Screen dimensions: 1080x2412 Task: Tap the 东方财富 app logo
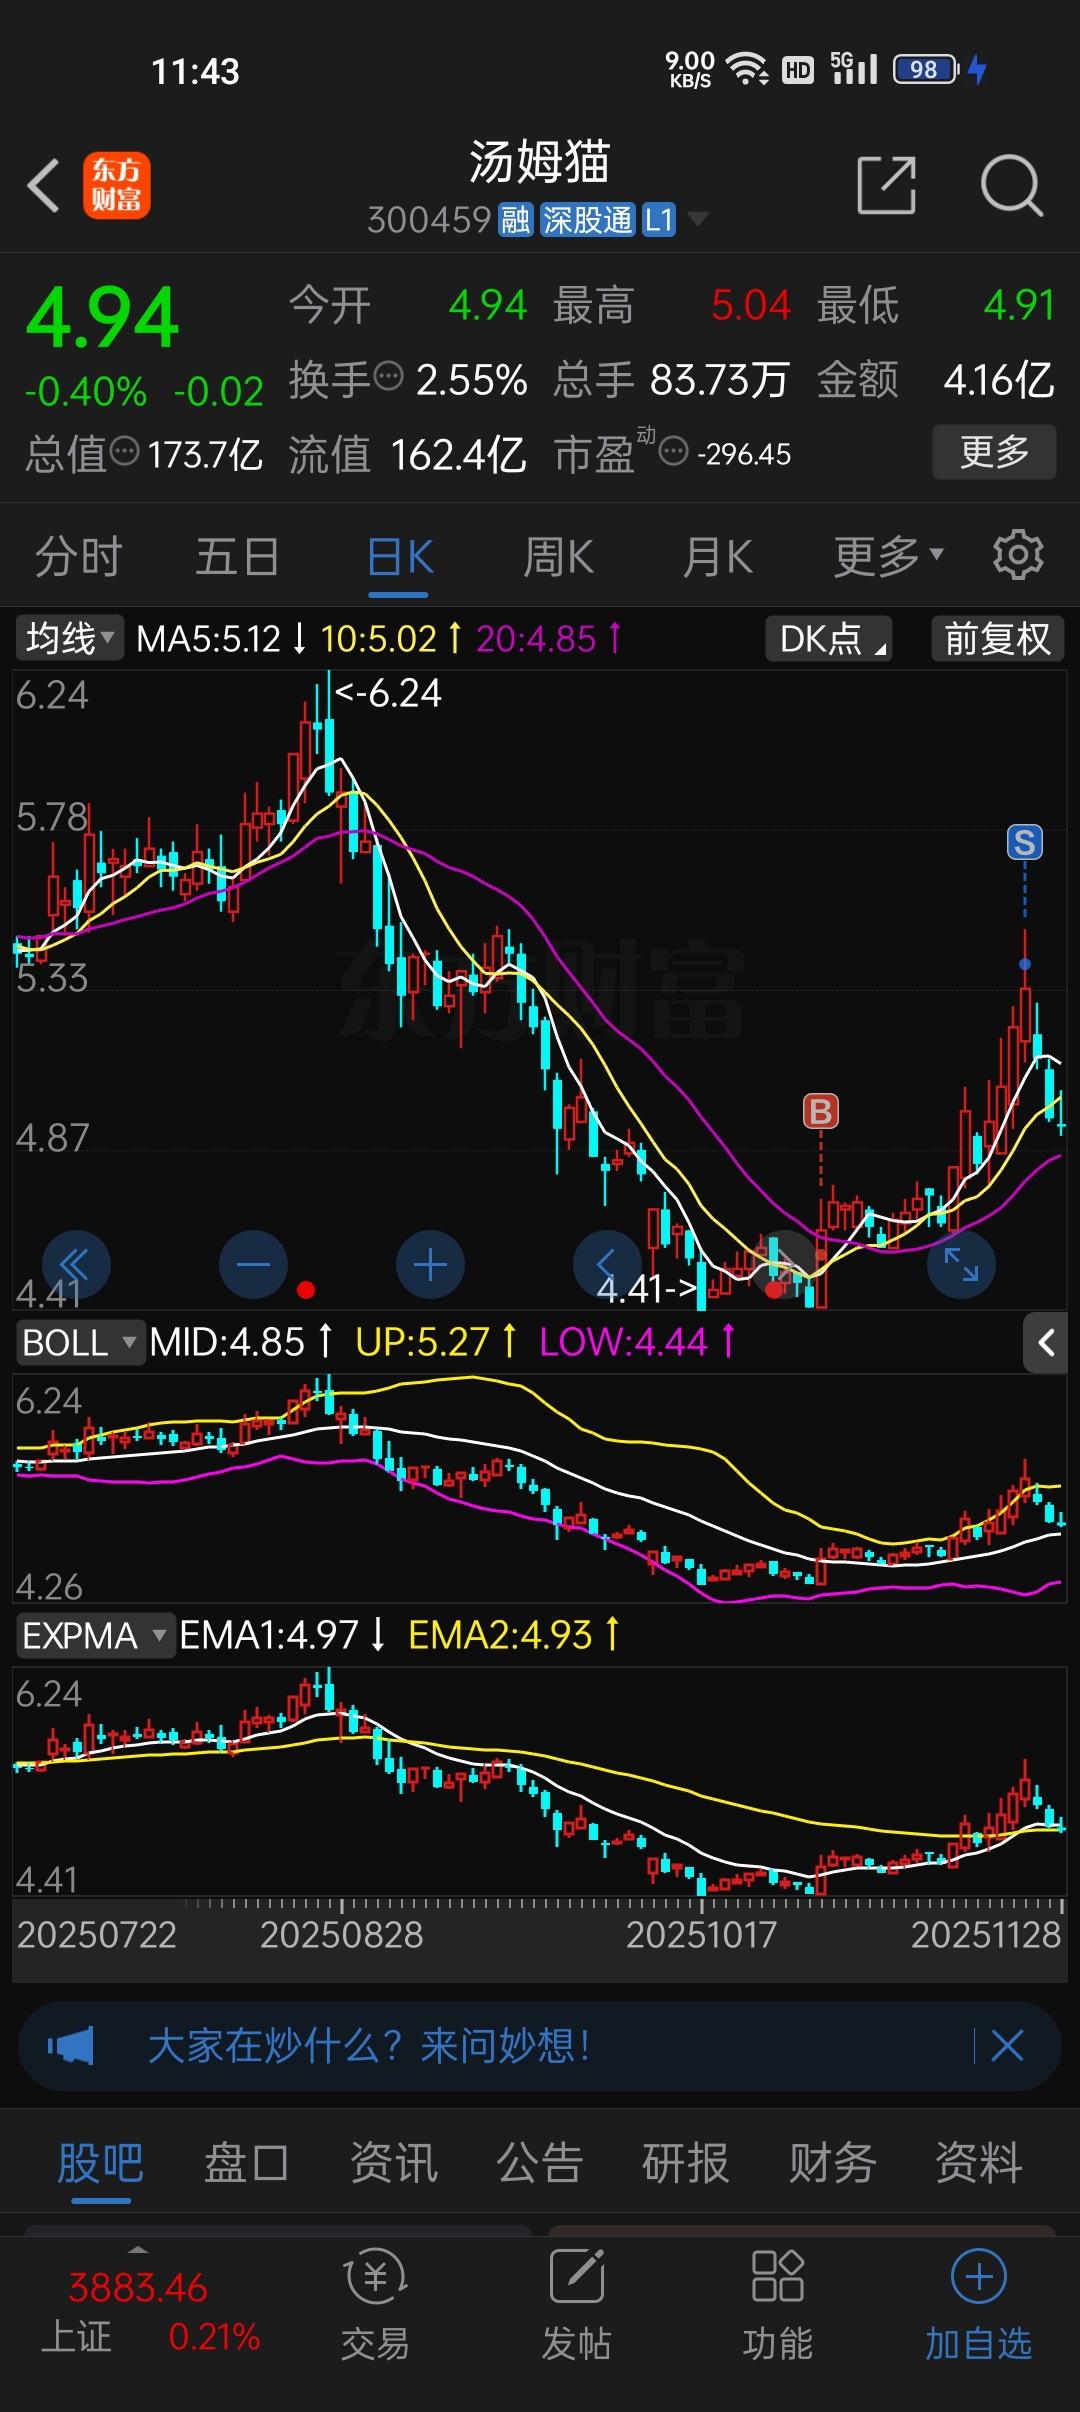[x=116, y=186]
